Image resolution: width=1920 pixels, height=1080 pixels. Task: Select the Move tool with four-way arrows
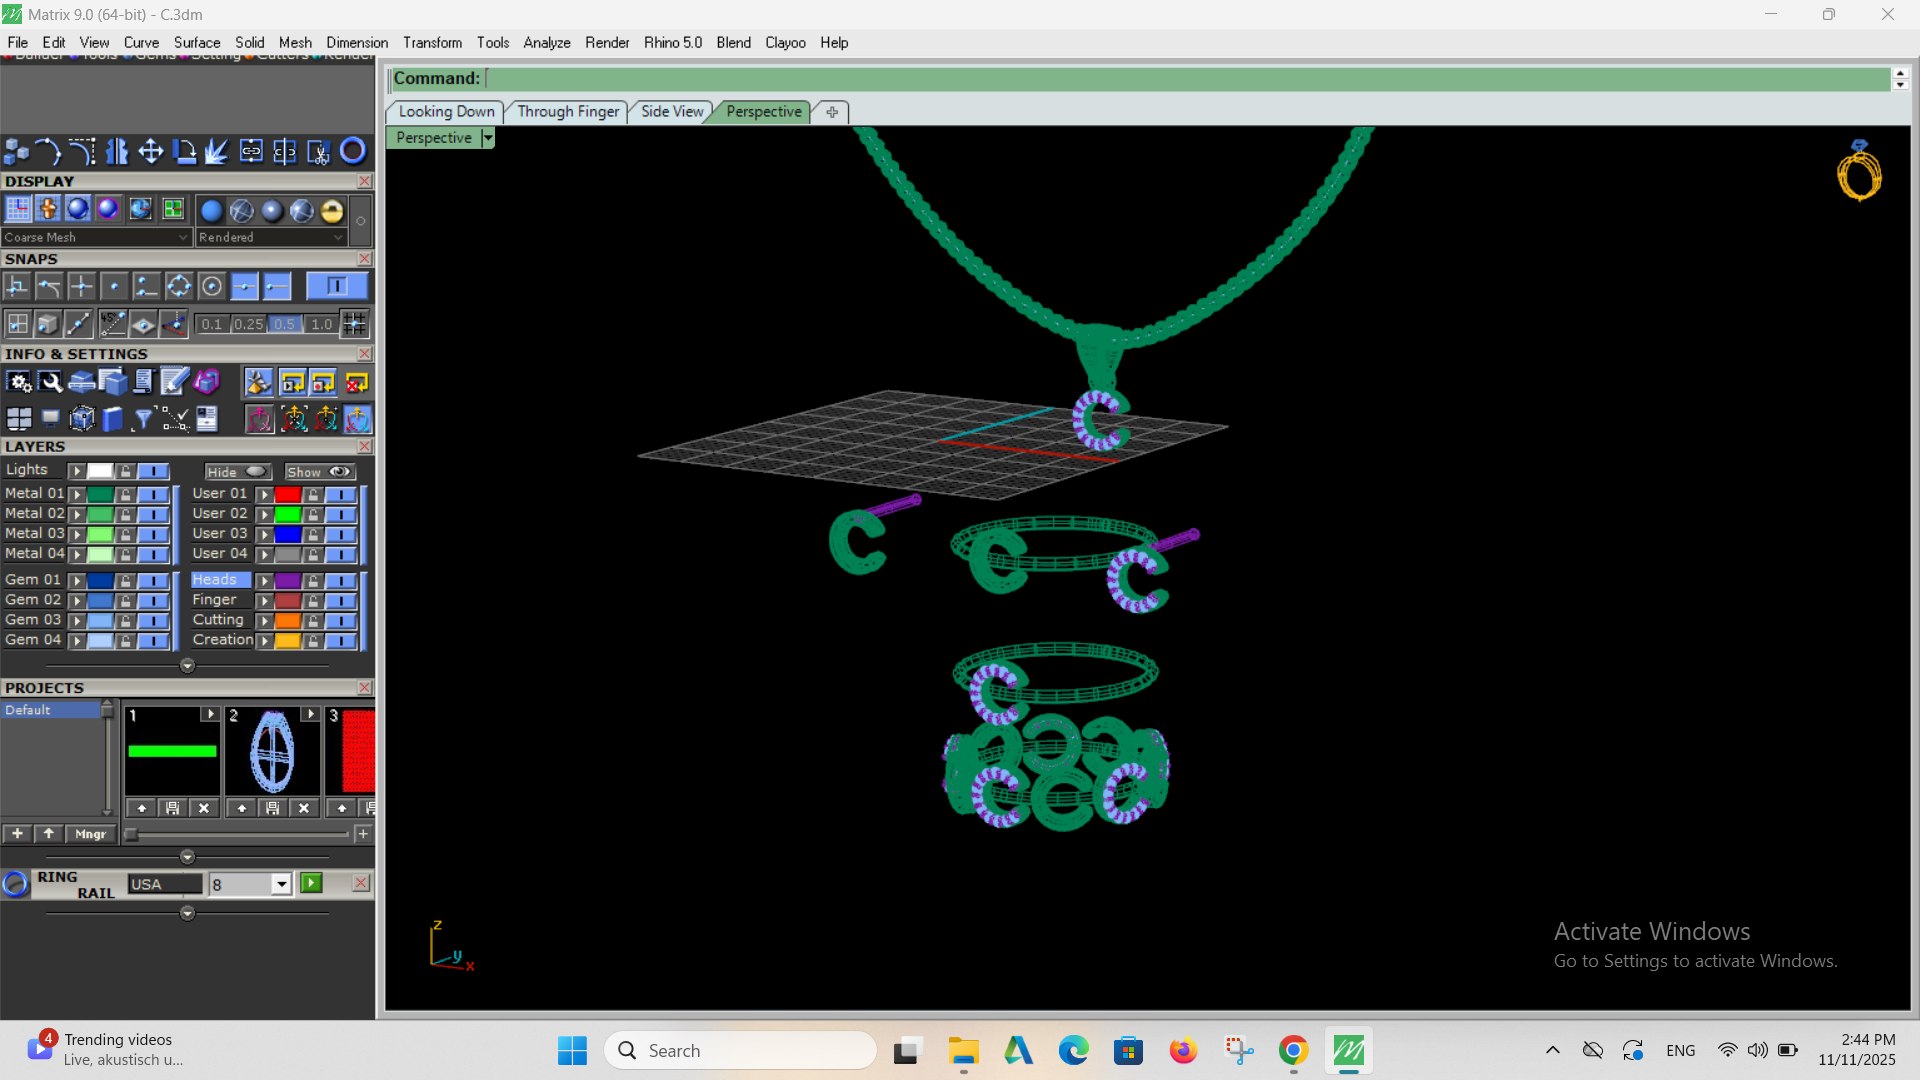pos(151,151)
